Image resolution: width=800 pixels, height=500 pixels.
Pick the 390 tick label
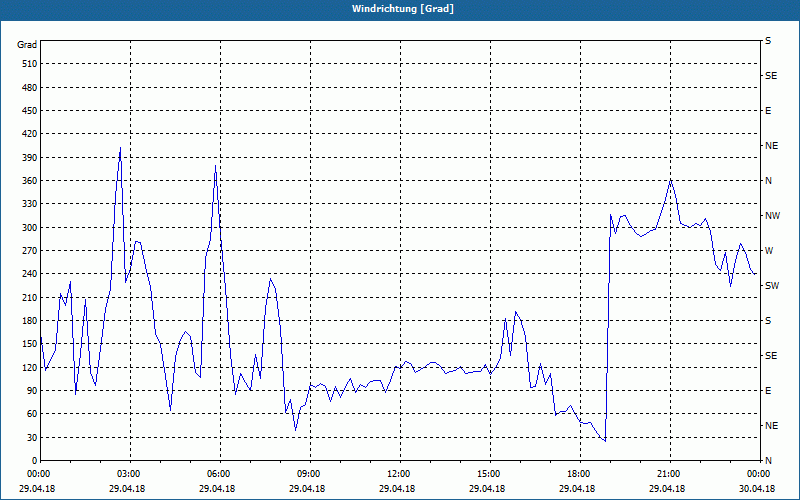pyautogui.click(x=30, y=157)
